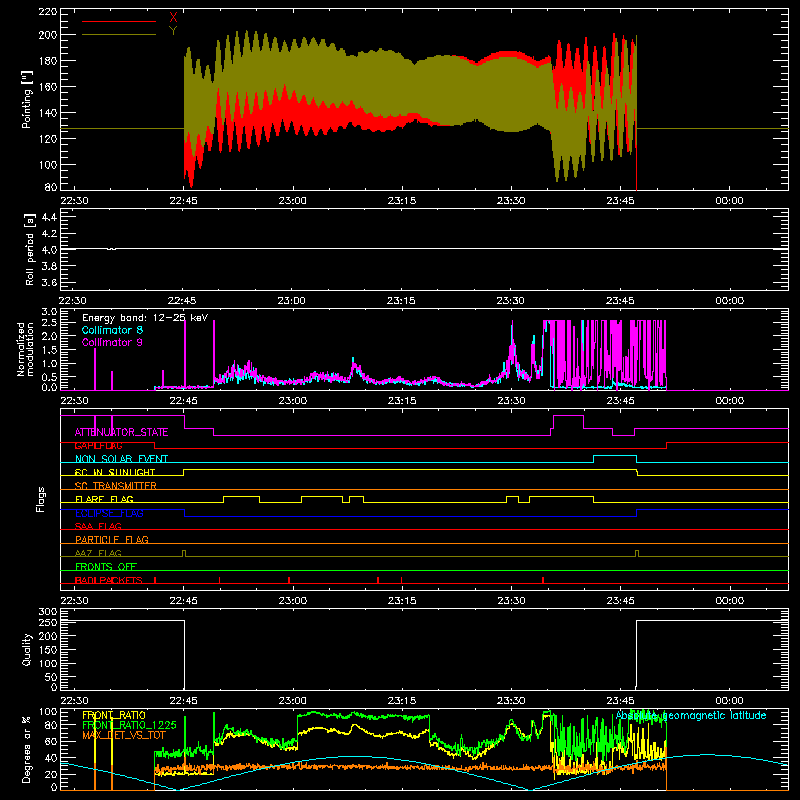This screenshot has width=800, height=800.
Task: Click the SC_TRANSMITTER flag label
Action: coord(115,486)
